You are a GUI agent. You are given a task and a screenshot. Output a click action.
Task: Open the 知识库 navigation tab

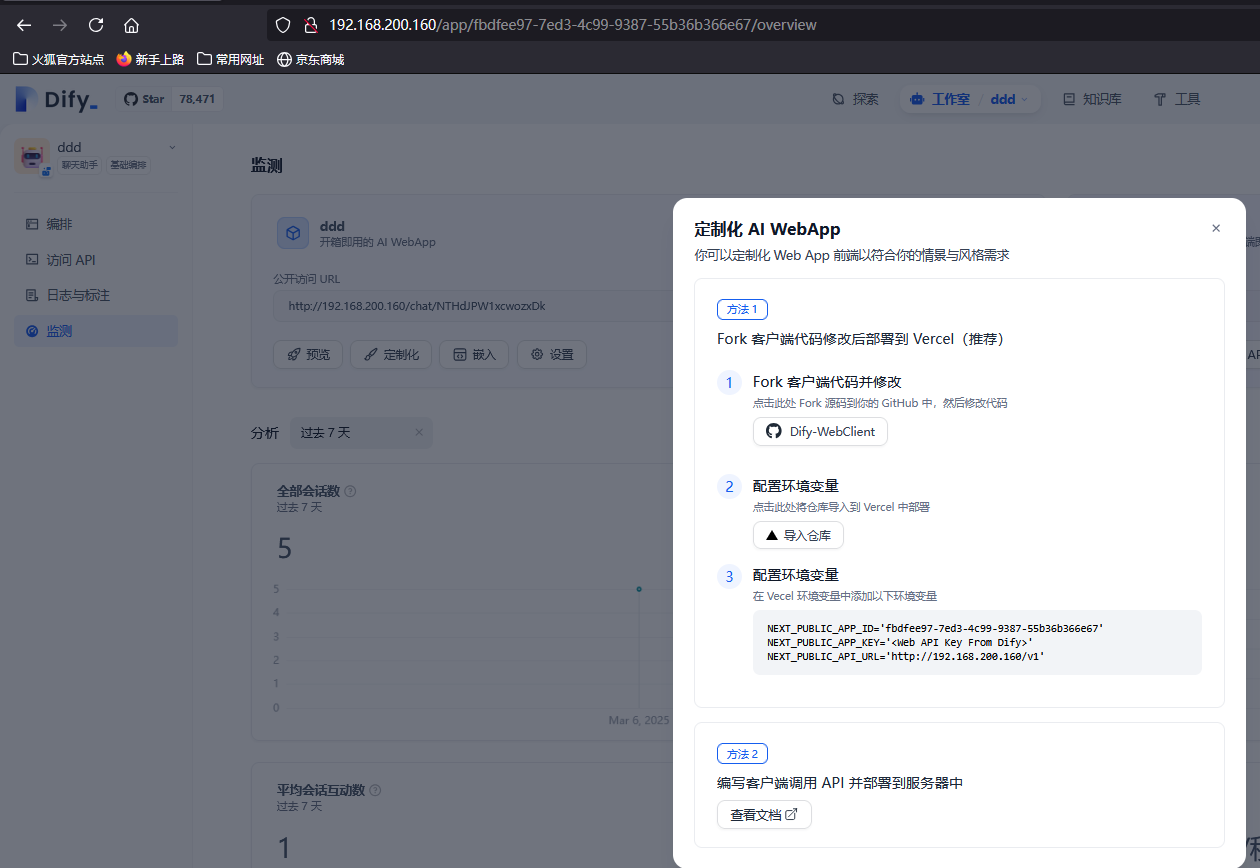1092,99
